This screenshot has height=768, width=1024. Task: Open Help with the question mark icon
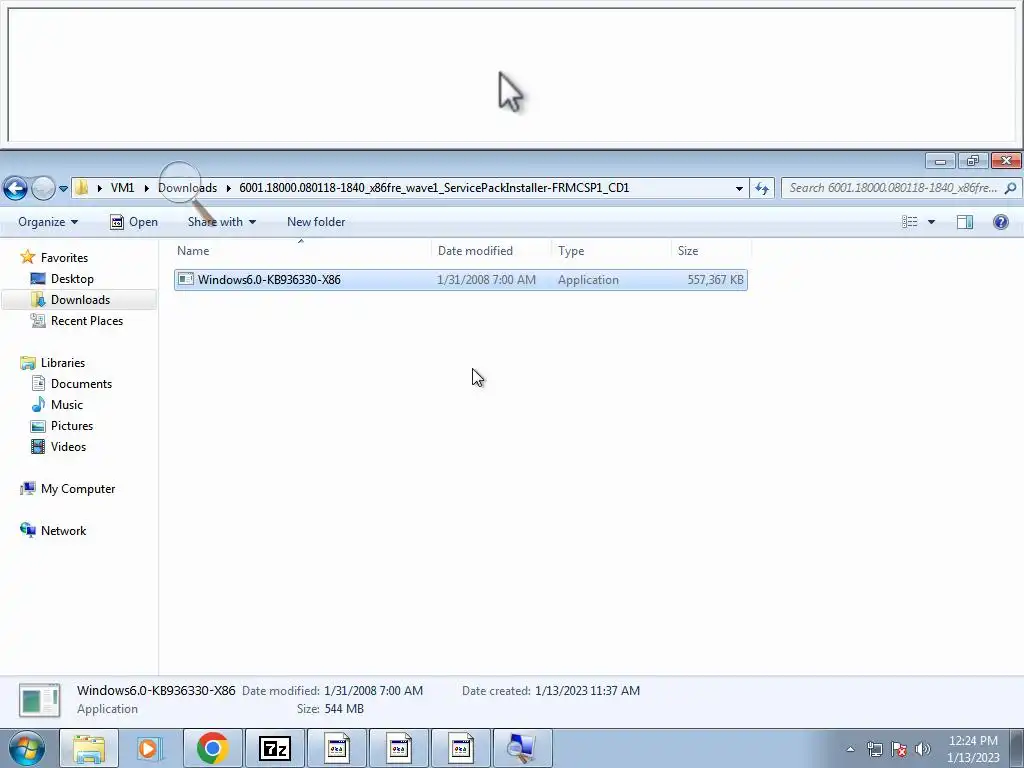tap(1000, 222)
